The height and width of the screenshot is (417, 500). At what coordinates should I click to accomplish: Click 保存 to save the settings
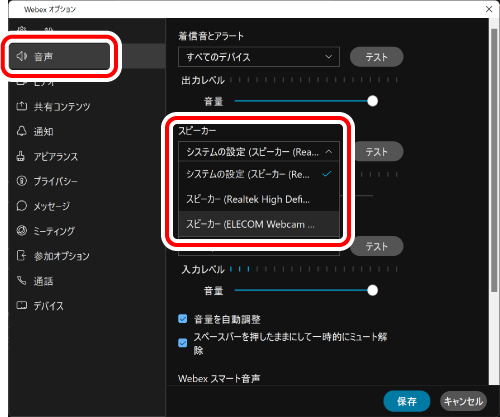[407, 401]
